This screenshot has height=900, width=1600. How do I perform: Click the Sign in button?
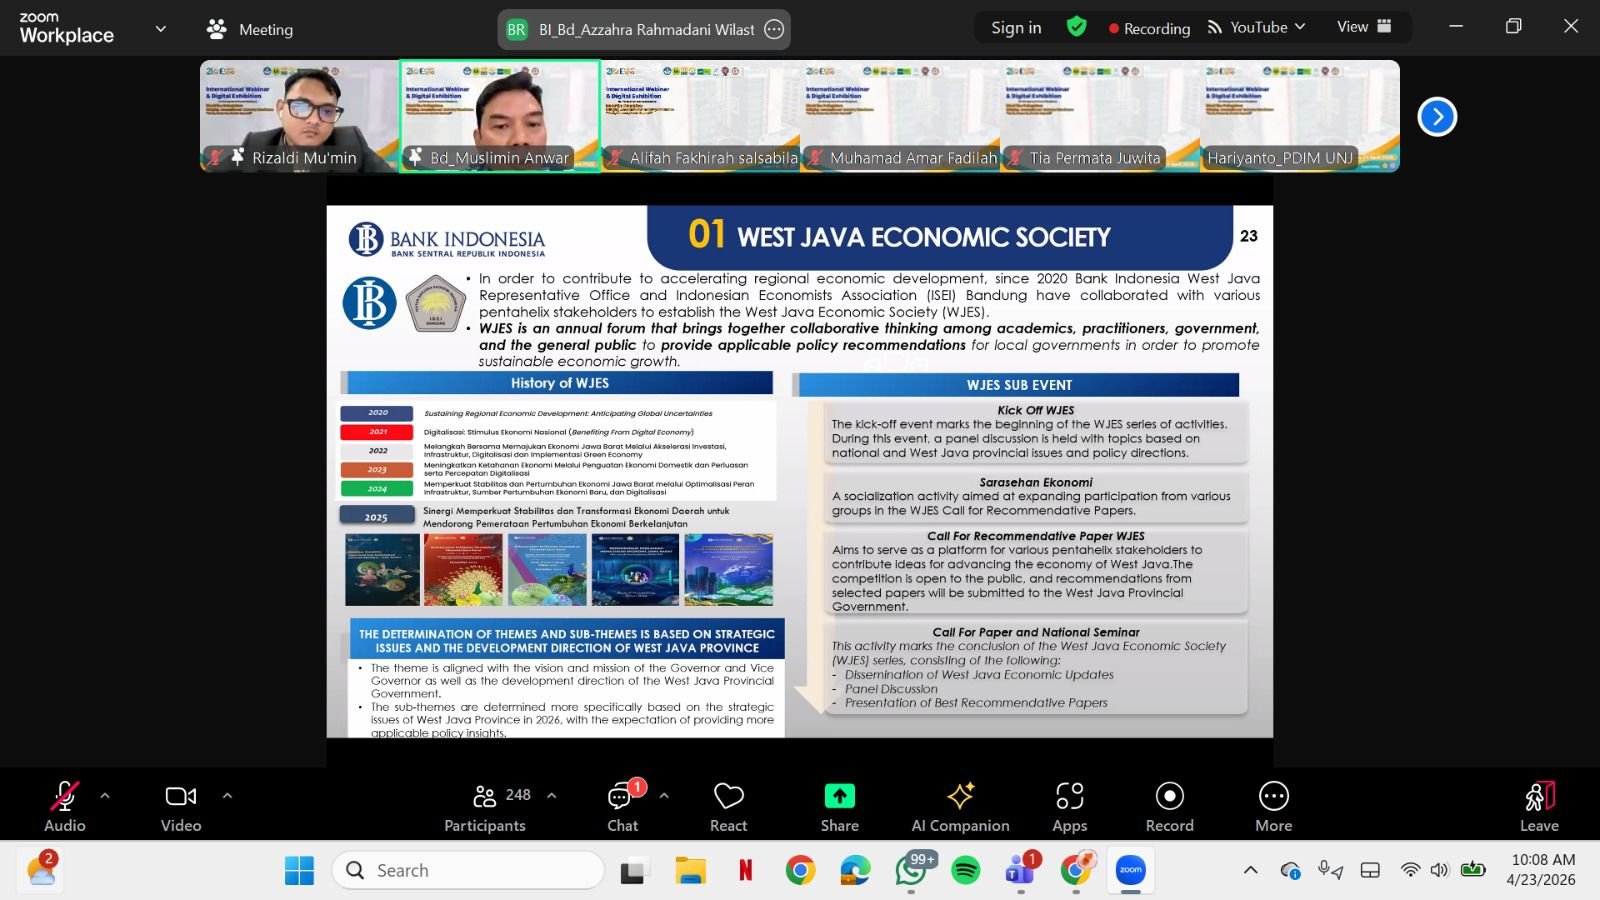pyautogui.click(x=1016, y=27)
